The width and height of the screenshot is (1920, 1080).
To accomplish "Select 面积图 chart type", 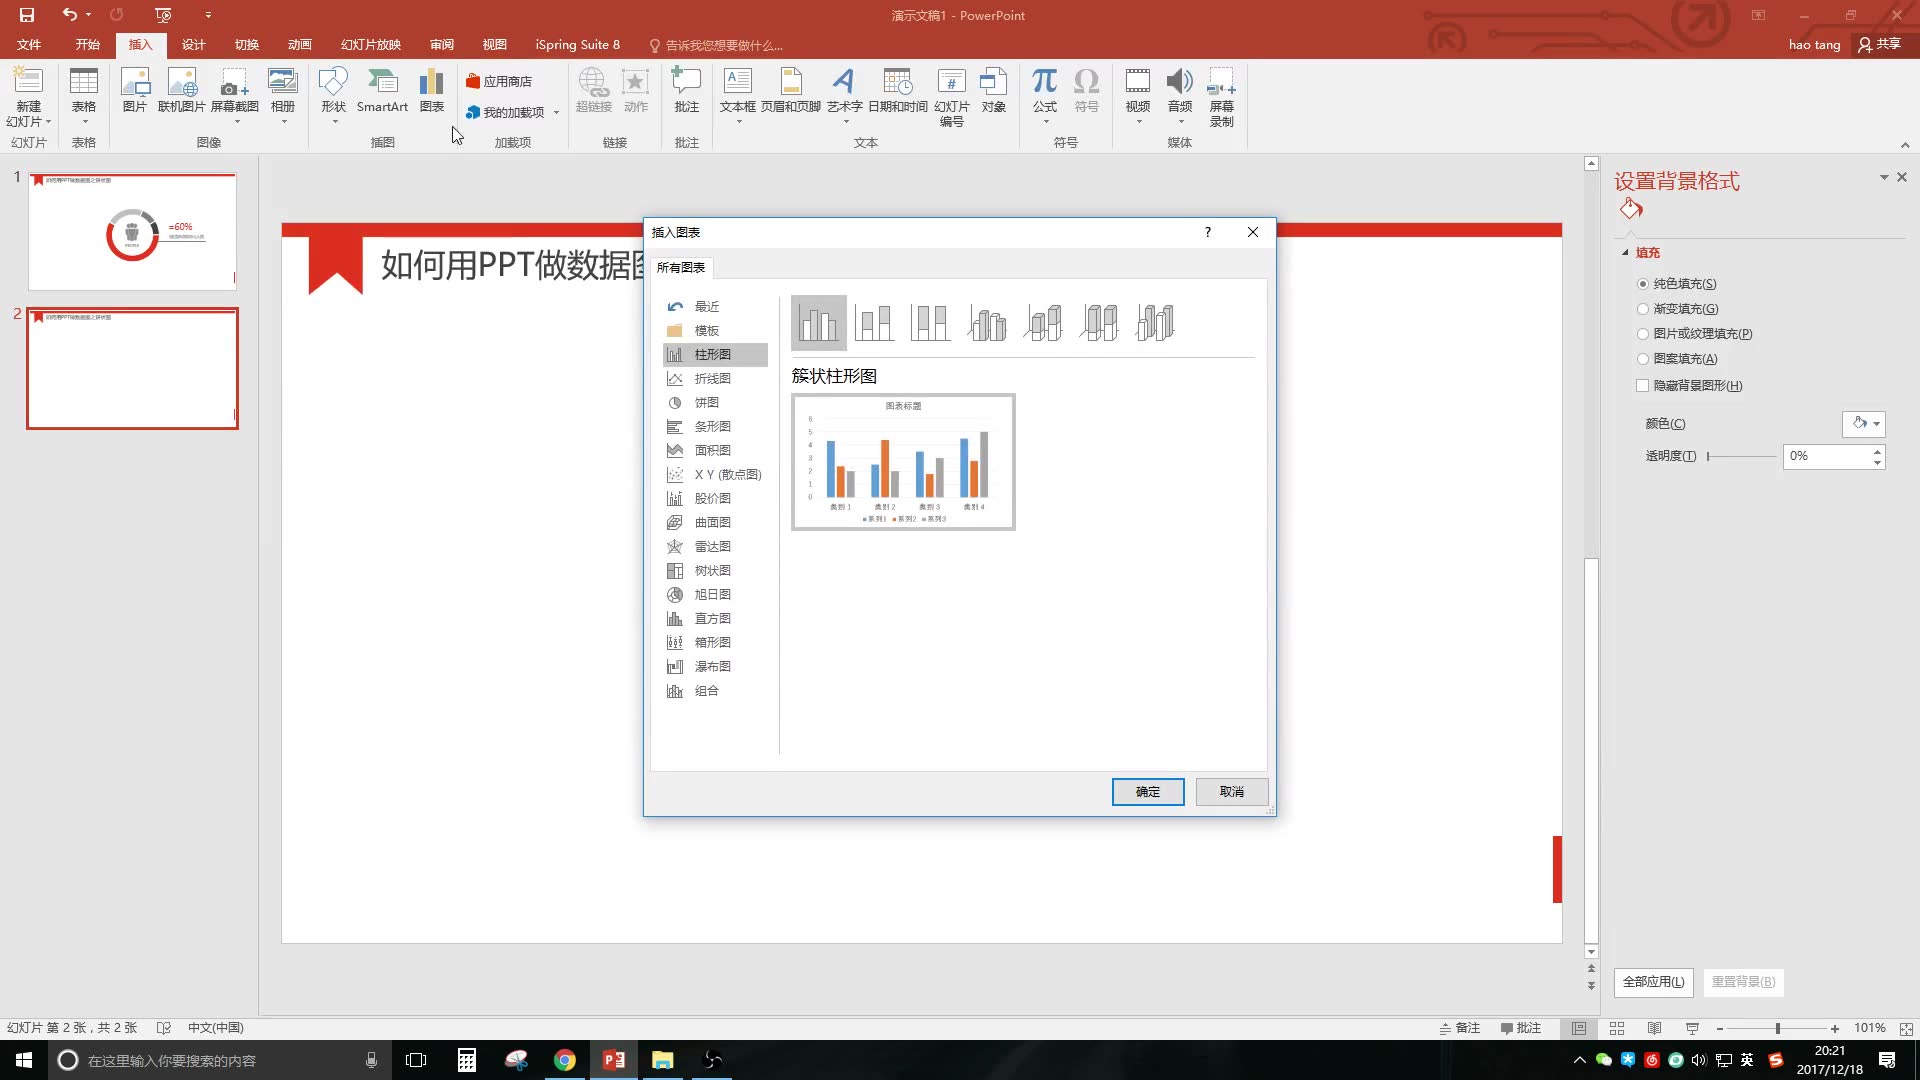I will [712, 450].
